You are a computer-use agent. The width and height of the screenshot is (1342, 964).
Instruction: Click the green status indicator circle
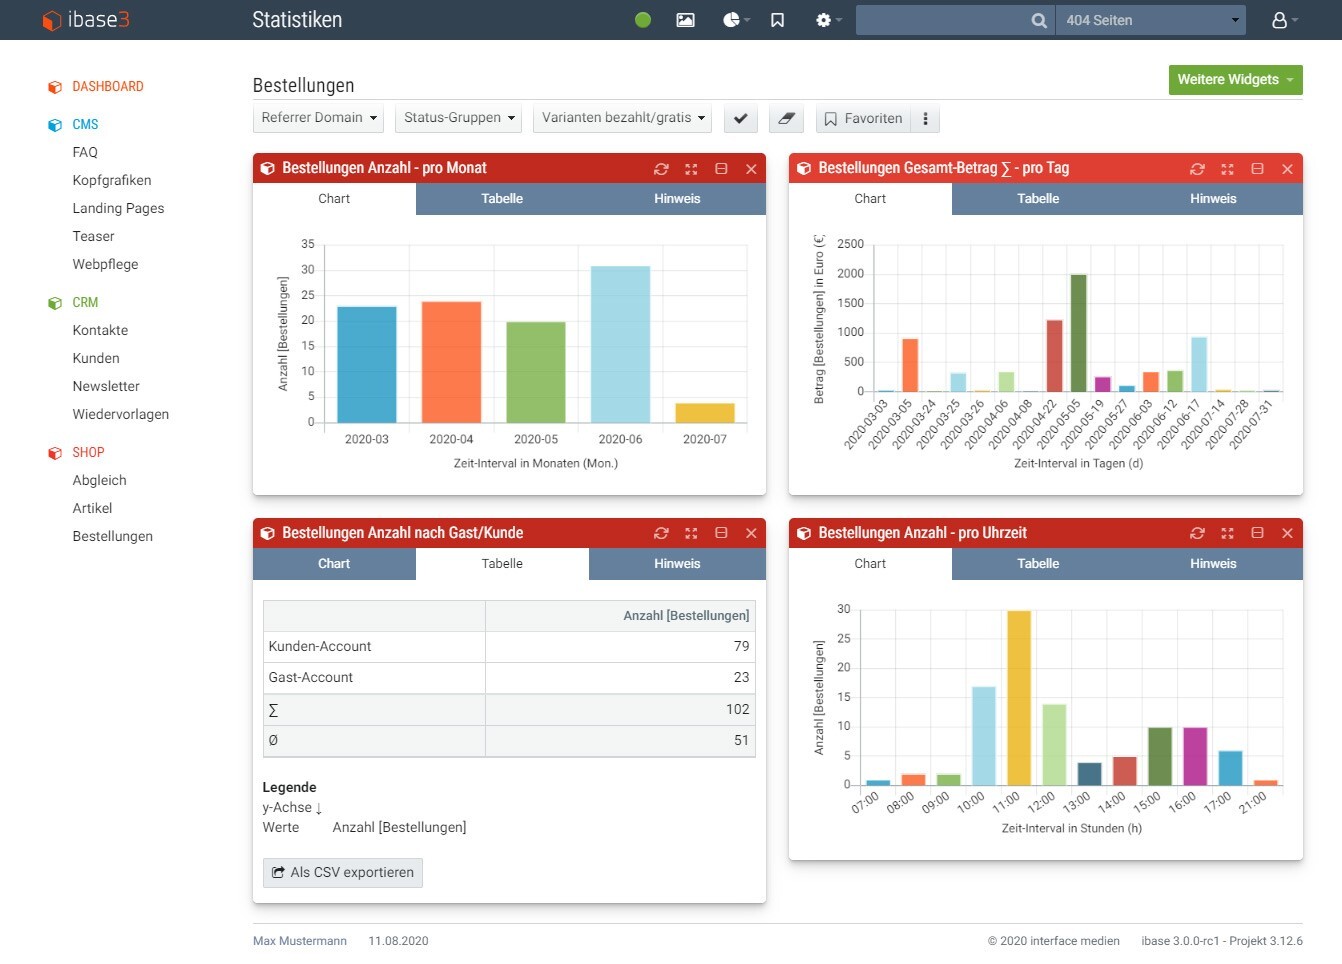[x=643, y=20]
